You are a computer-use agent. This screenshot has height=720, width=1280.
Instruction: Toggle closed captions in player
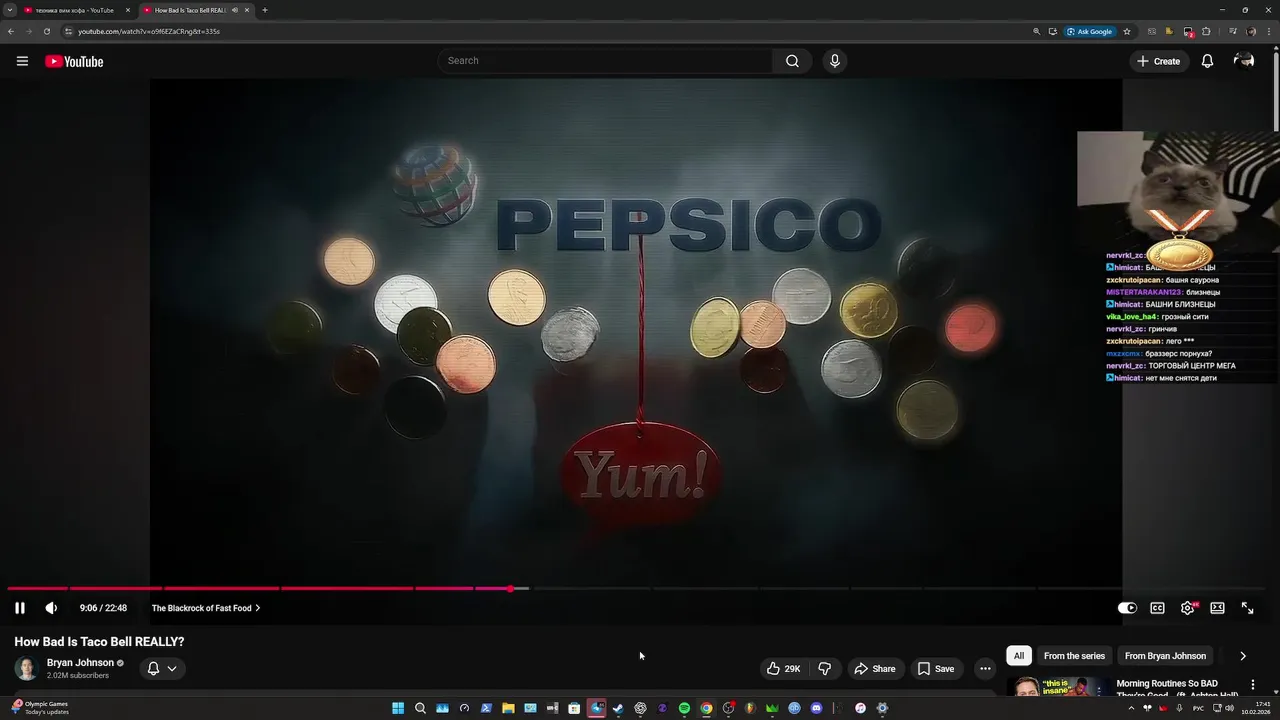pos(1157,608)
